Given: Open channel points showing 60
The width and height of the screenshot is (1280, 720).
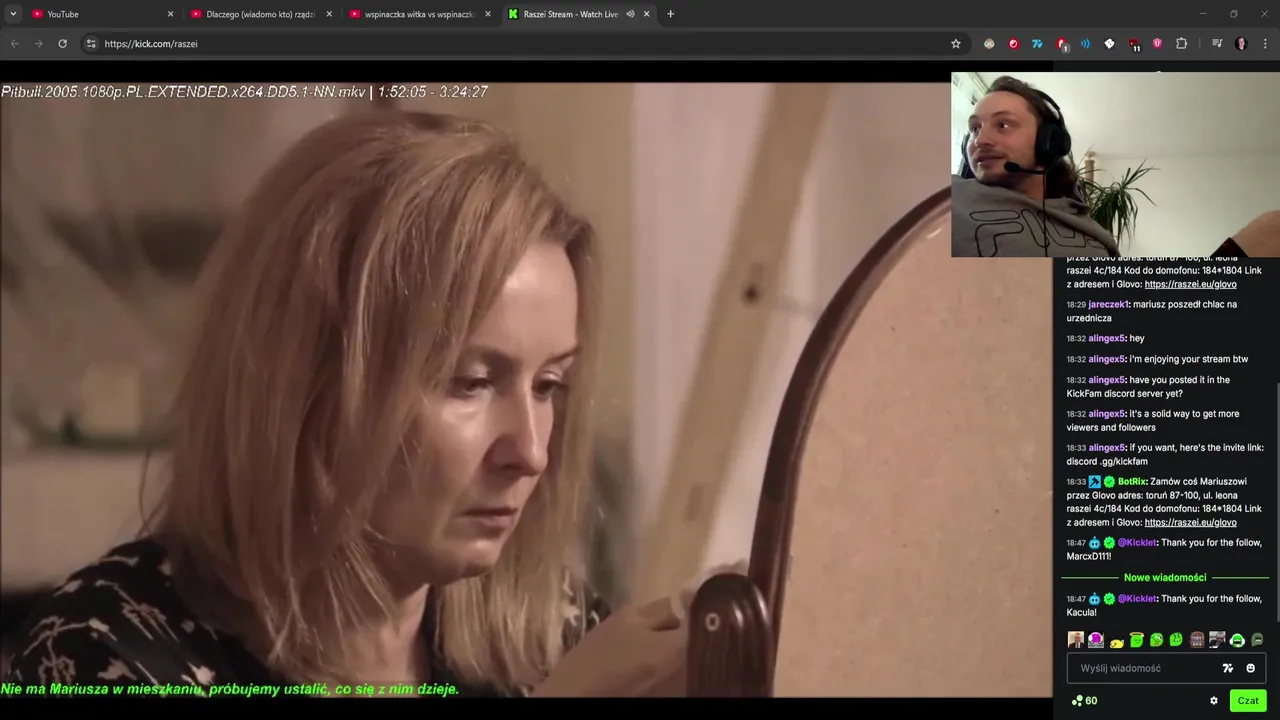Looking at the screenshot, I should [x=1085, y=701].
